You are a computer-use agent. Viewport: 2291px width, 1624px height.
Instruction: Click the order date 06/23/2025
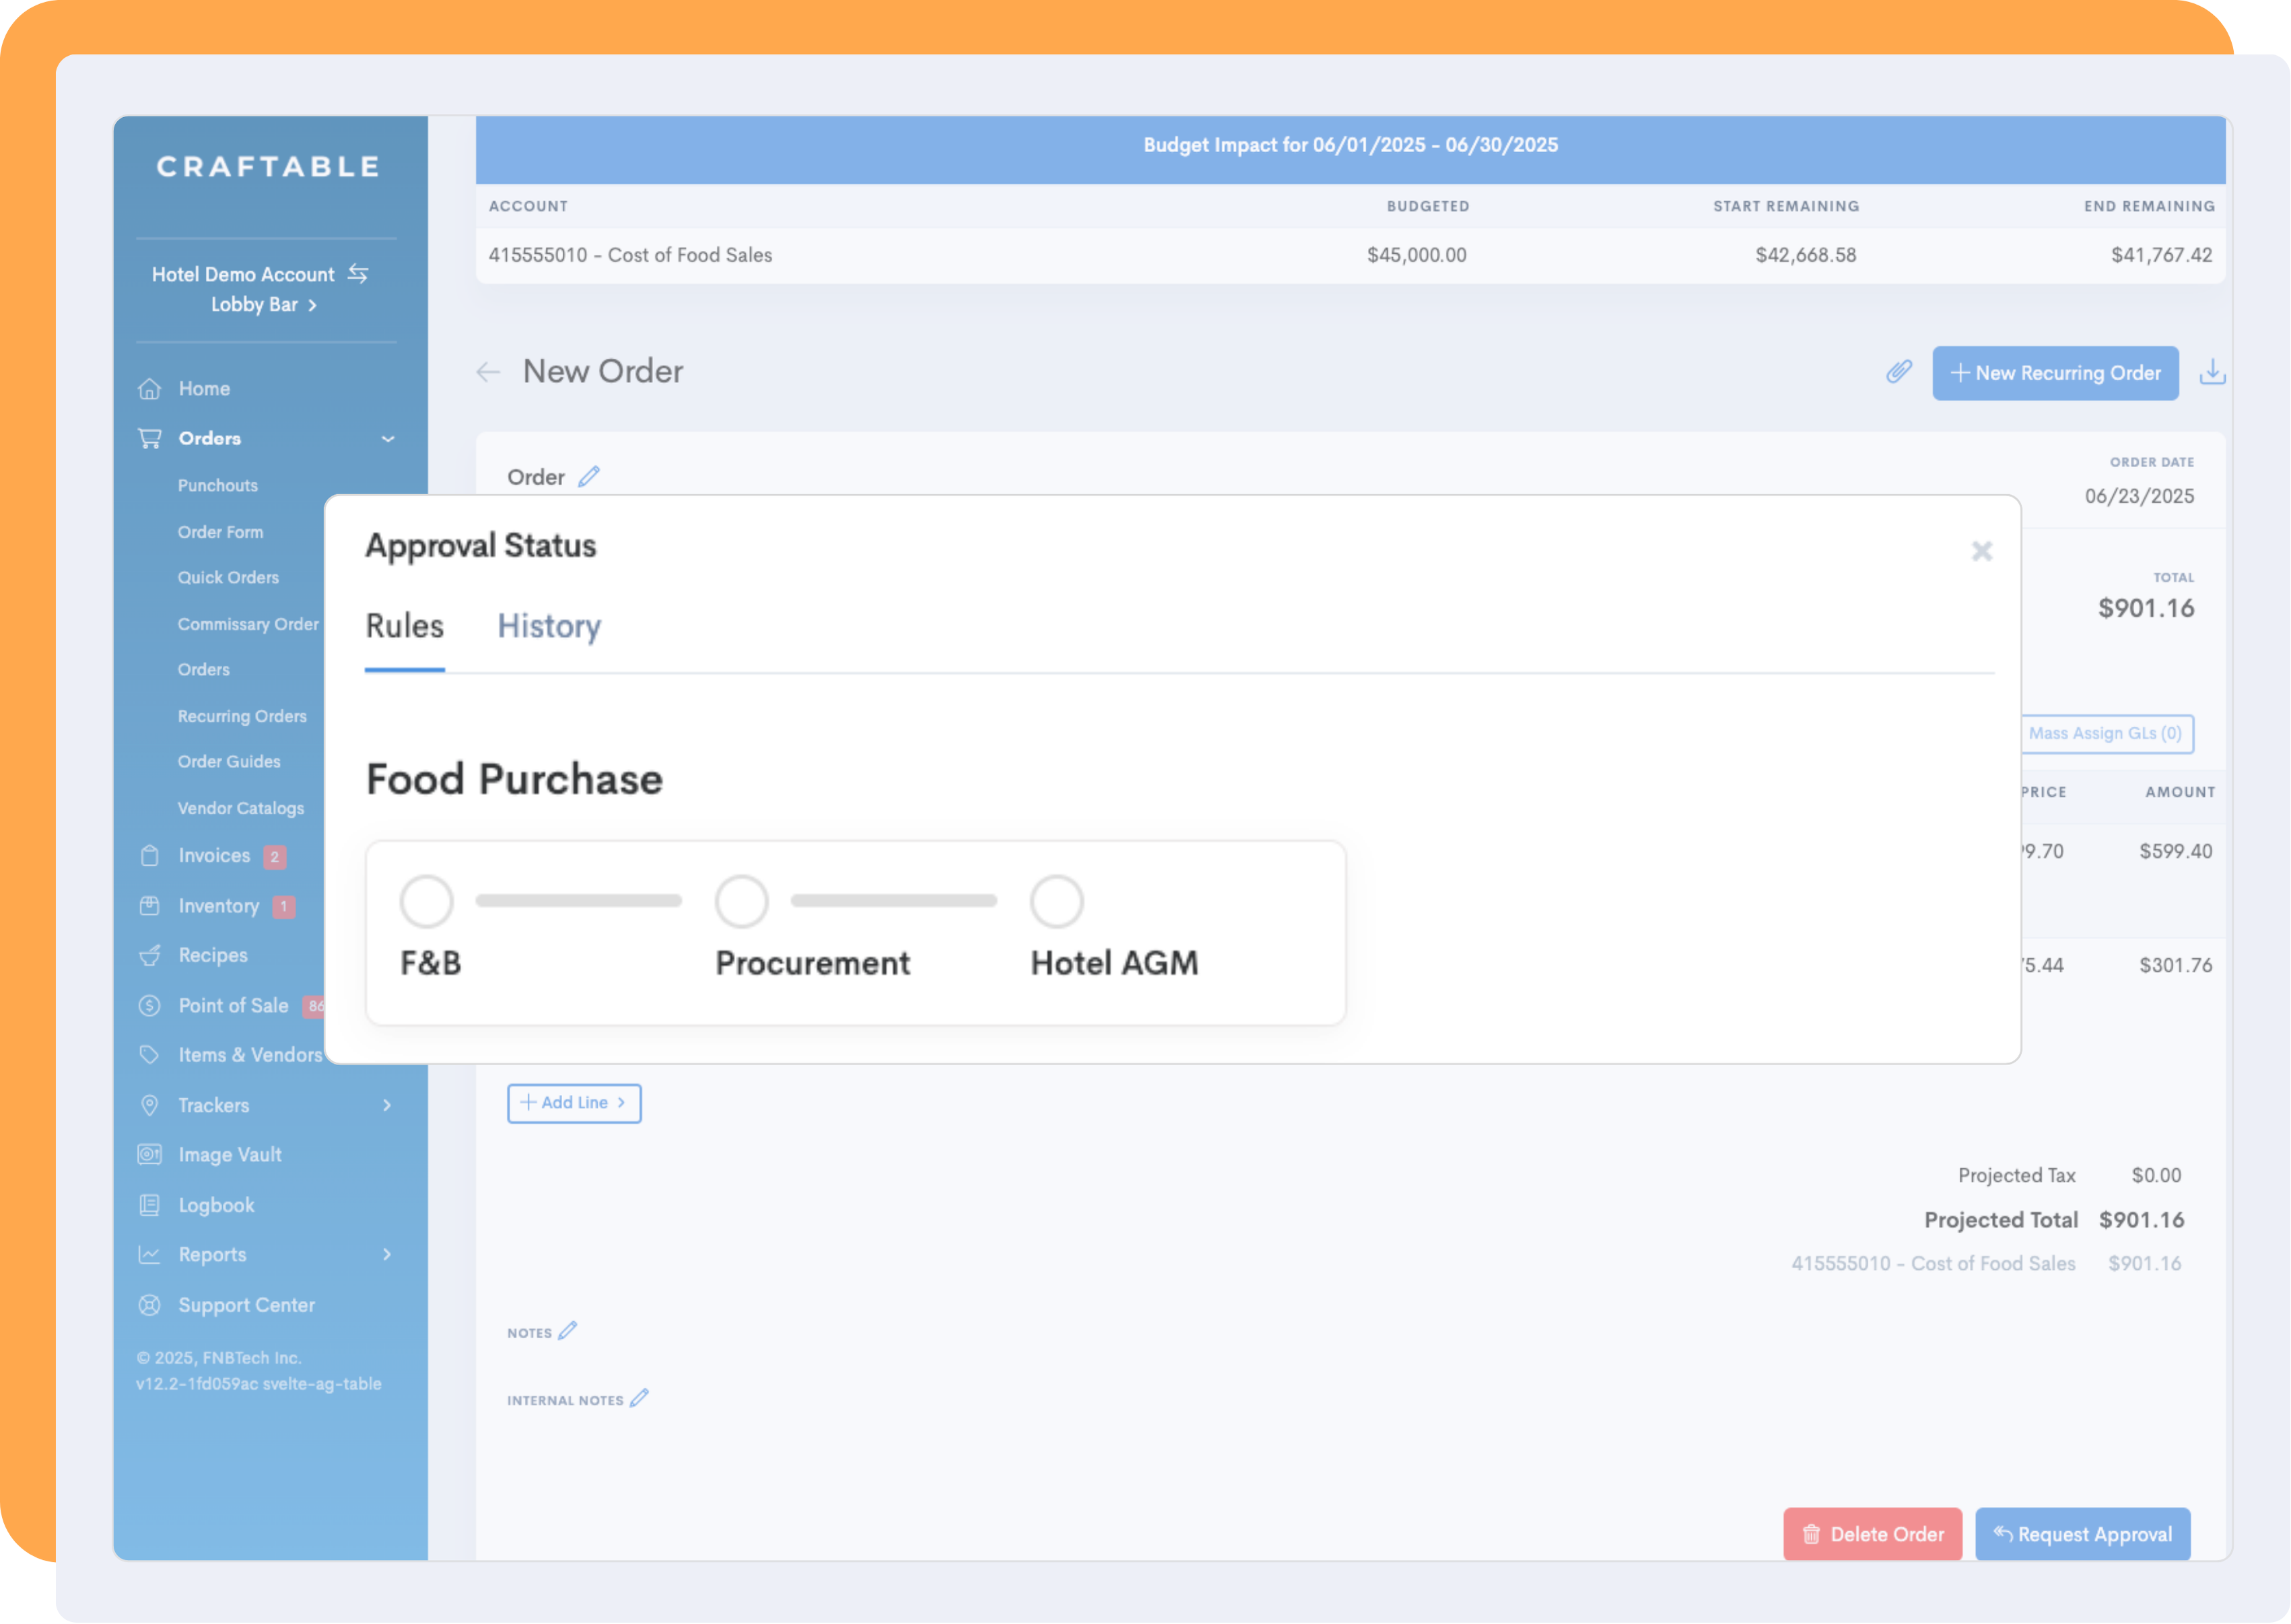point(2139,496)
